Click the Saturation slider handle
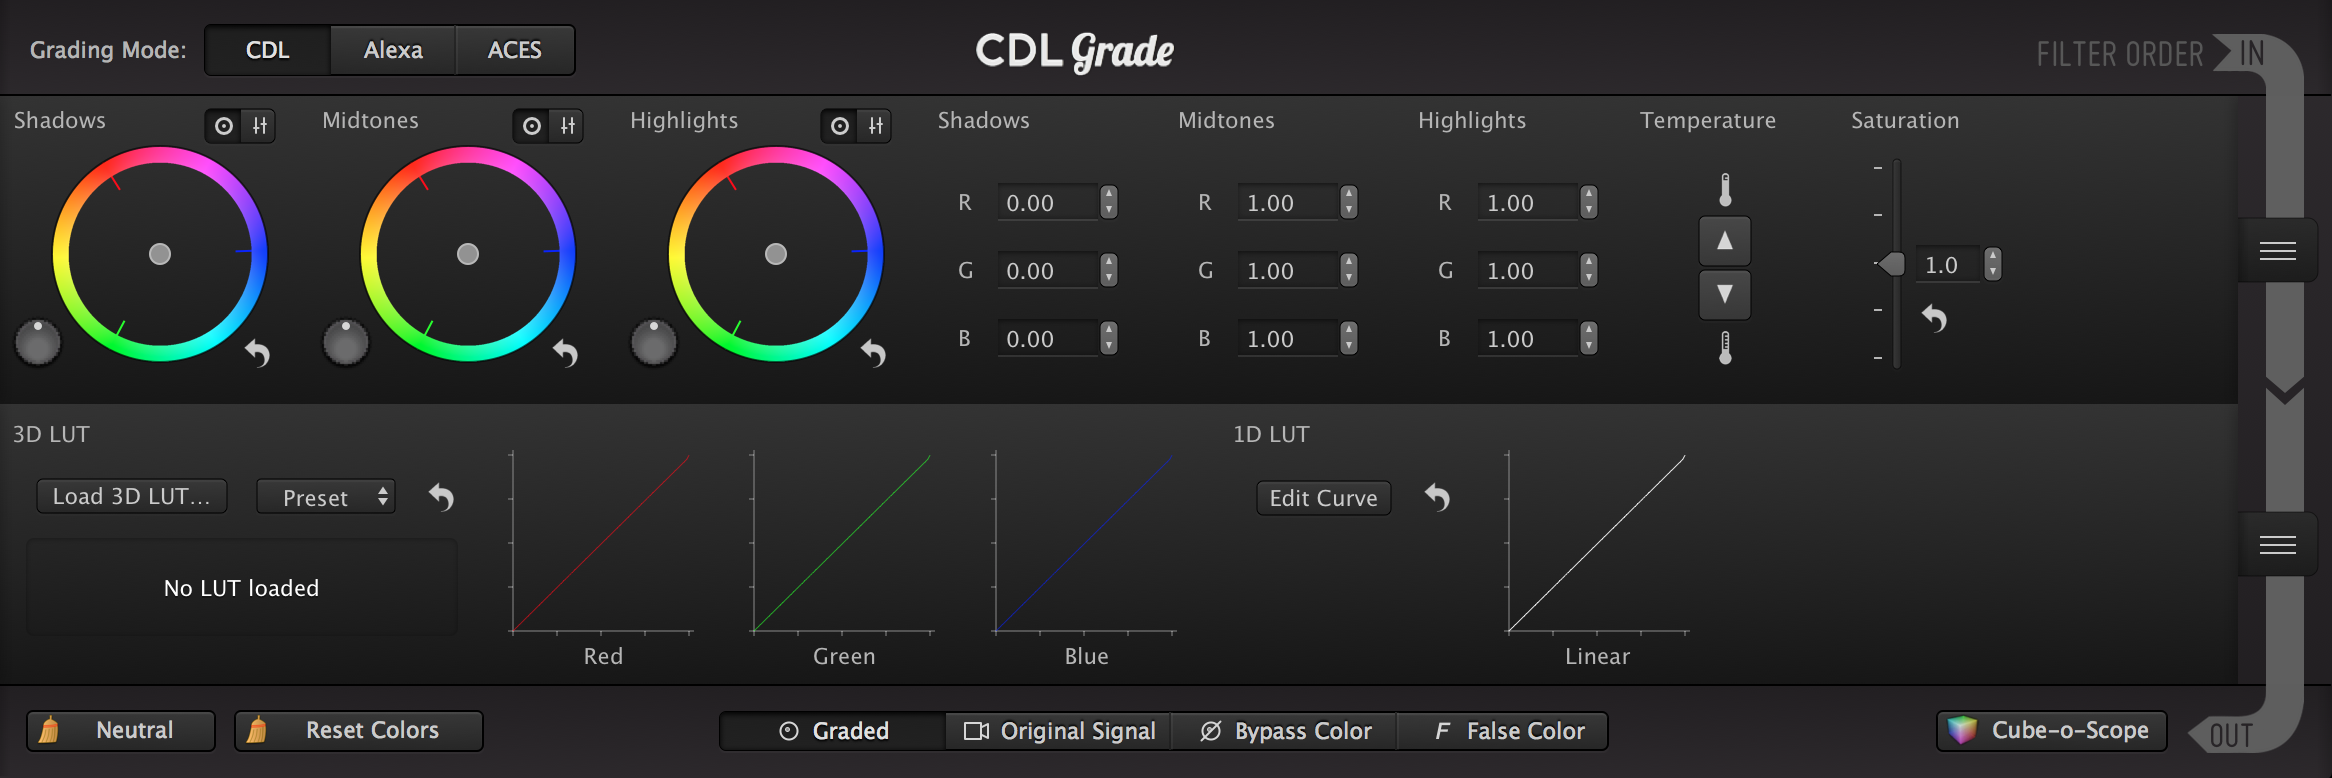2332x778 pixels. [x=1891, y=264]
